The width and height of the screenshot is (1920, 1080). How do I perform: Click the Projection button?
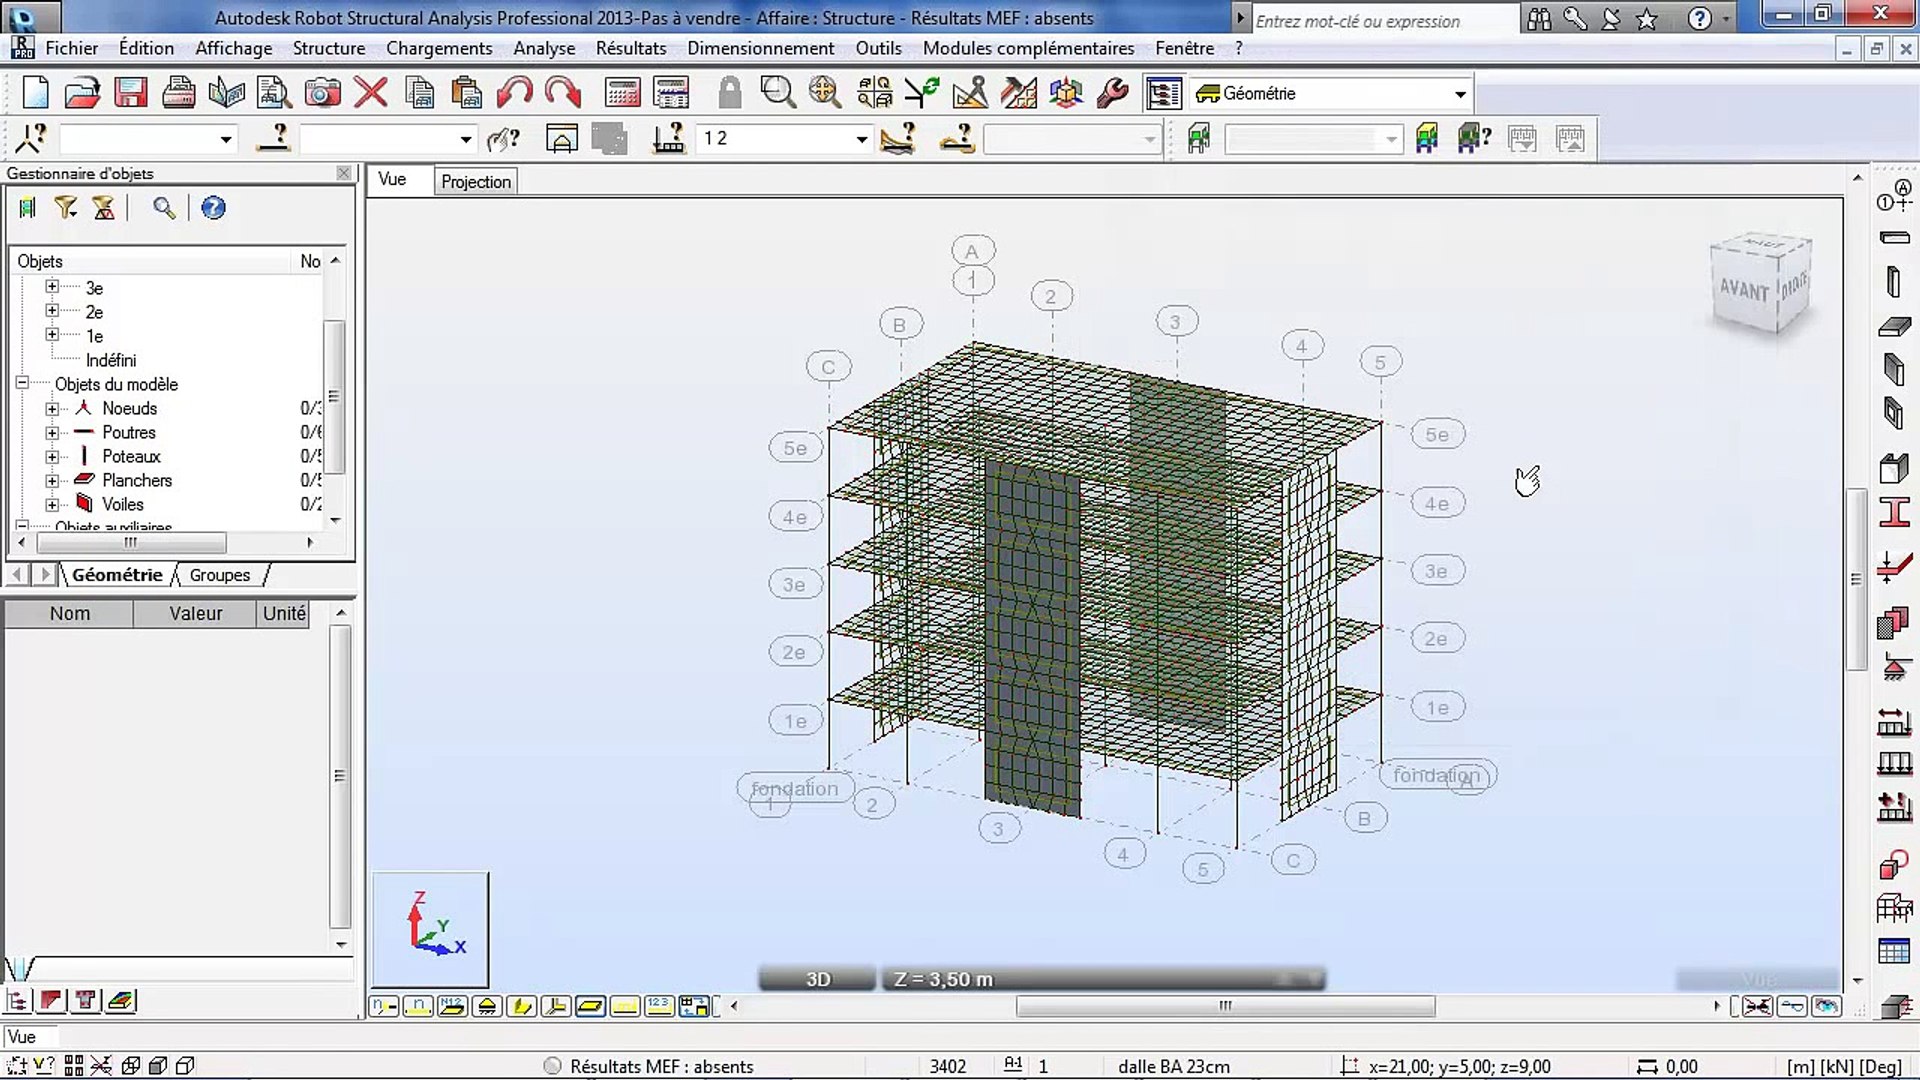pyautogui.click(x=476, y=181)
